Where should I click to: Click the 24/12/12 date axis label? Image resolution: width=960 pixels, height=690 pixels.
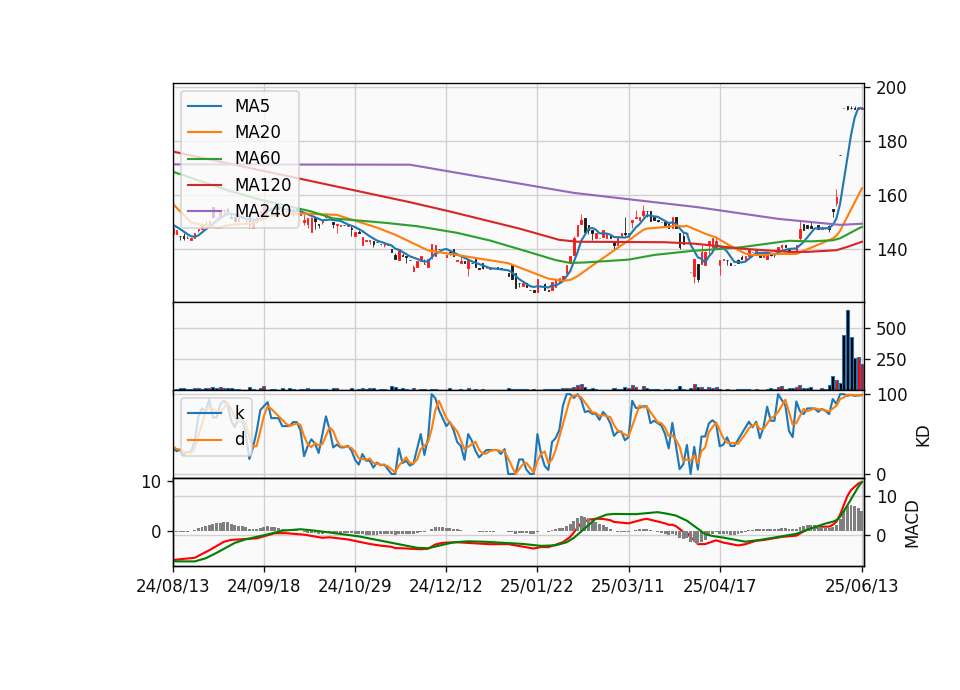tap(446, 586)
